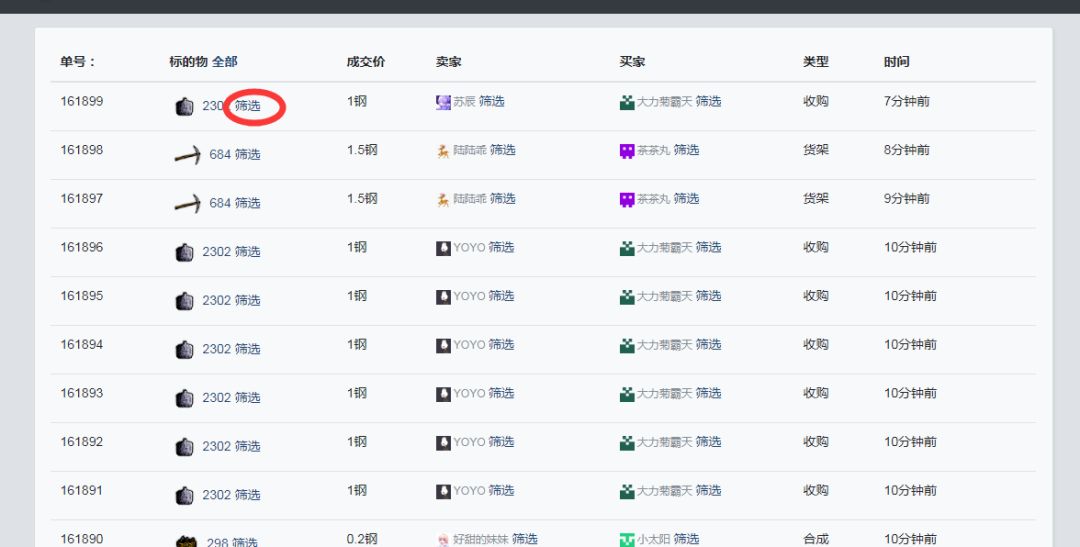
Task: Open YOYO seller avatar in order 161895
Action: 444,297
